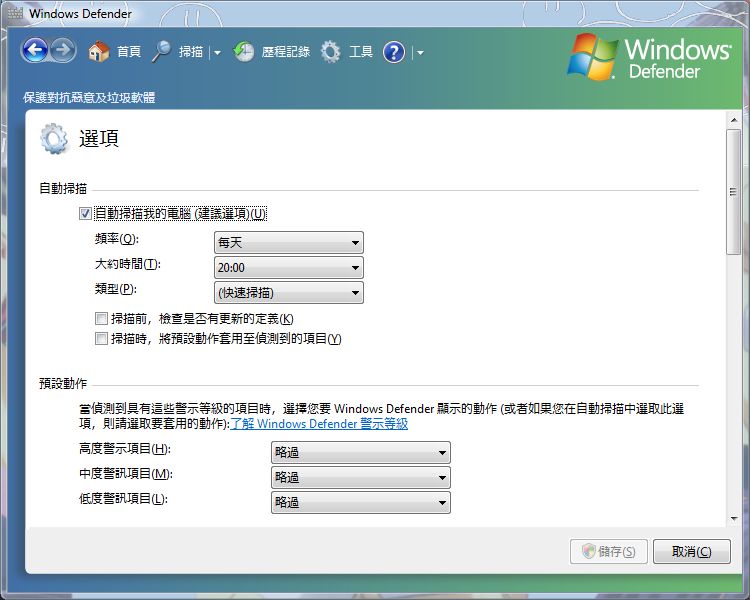The height and width of the screenshot is (600, 750).
Task: Open the 類型 dropdown showing 快速掃描
Action: pyautogui.click(x=289, y=292)
